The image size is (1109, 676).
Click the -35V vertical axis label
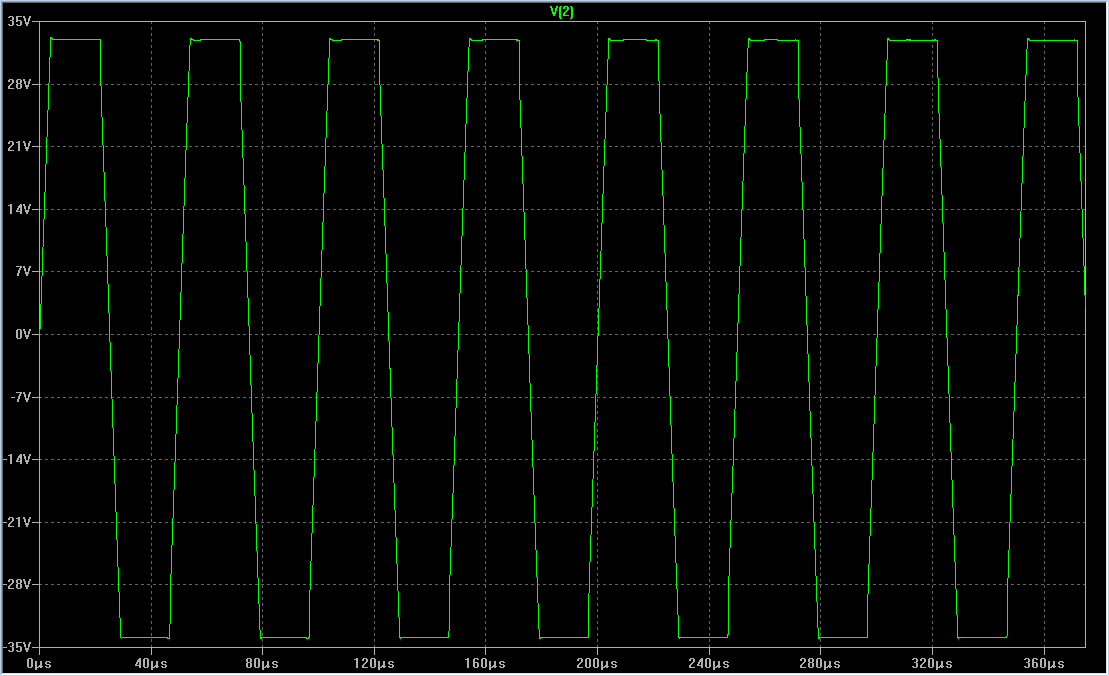click(x=18, y=647)
